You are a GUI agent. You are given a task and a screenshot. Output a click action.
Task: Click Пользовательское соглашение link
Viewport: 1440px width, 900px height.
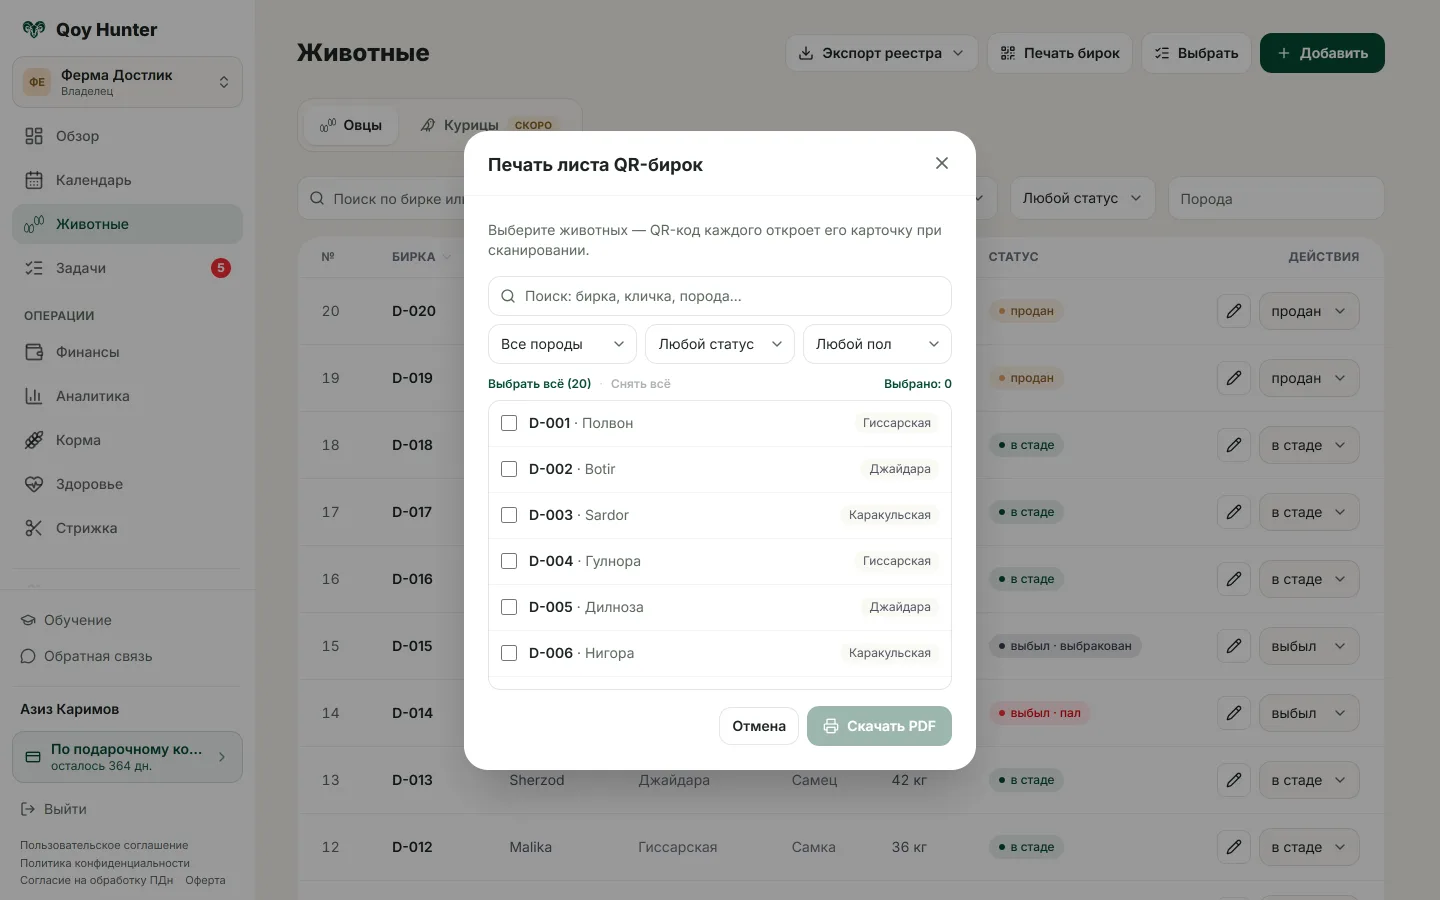point(104,845)
